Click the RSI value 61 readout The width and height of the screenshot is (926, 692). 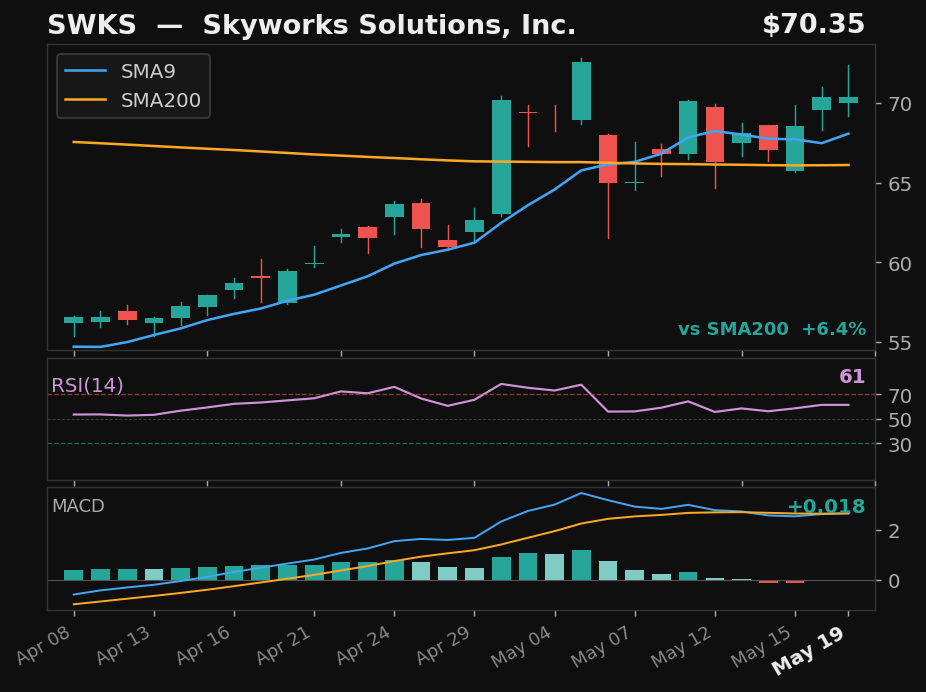tap(852, 377)
